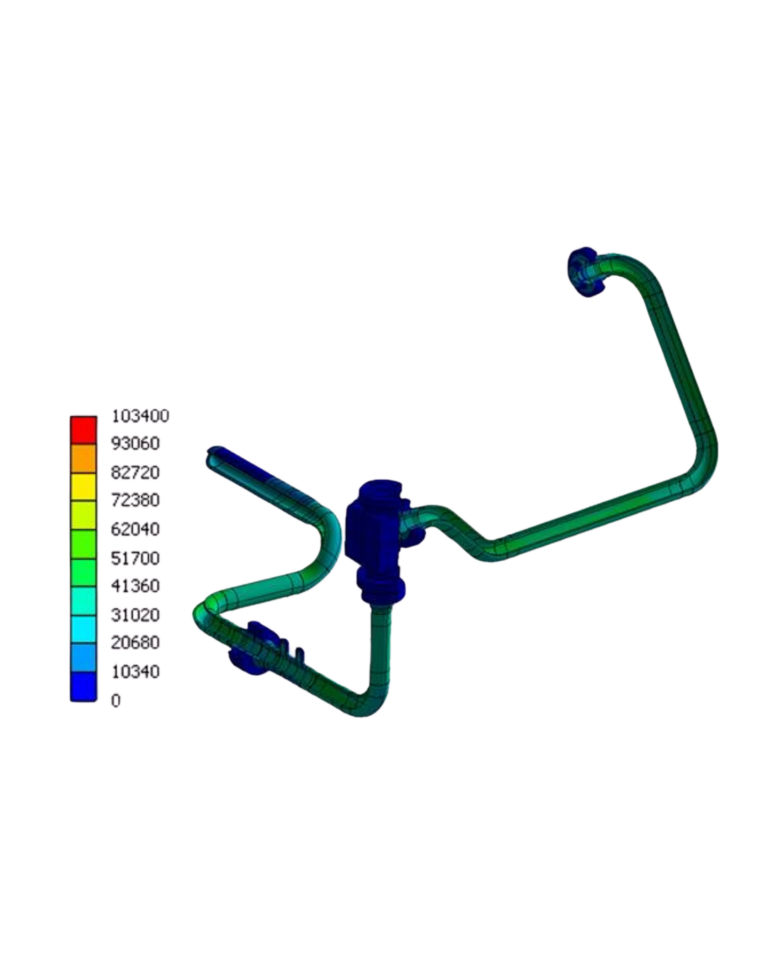Choose the green swatch between 51700 and 41360
The image size is (768, 960).
point(83,572)
